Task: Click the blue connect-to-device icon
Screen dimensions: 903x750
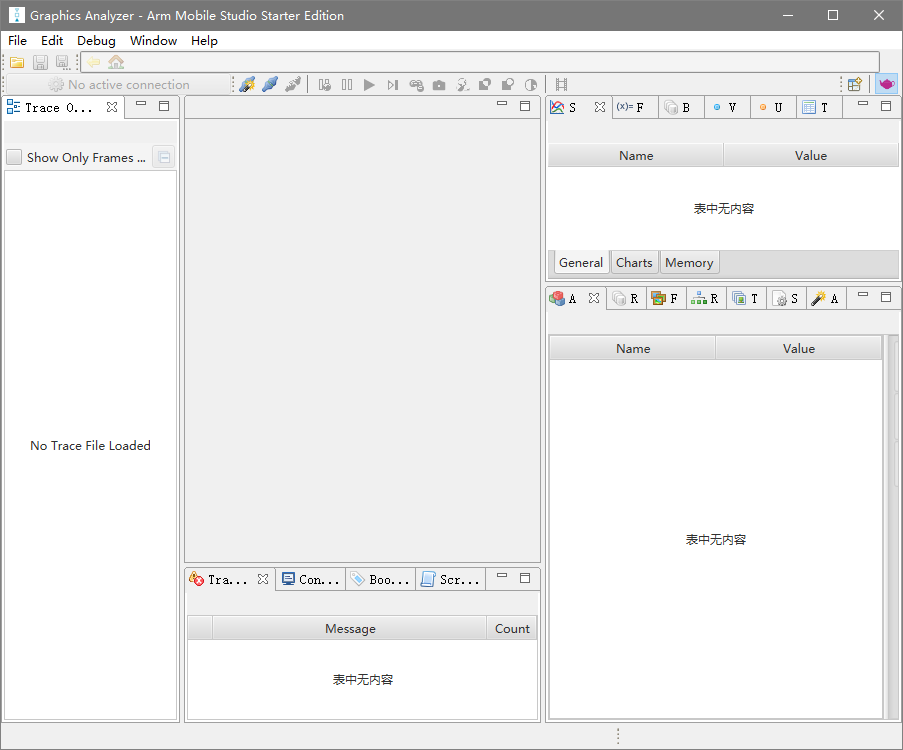Action: [x=270, y=85]
